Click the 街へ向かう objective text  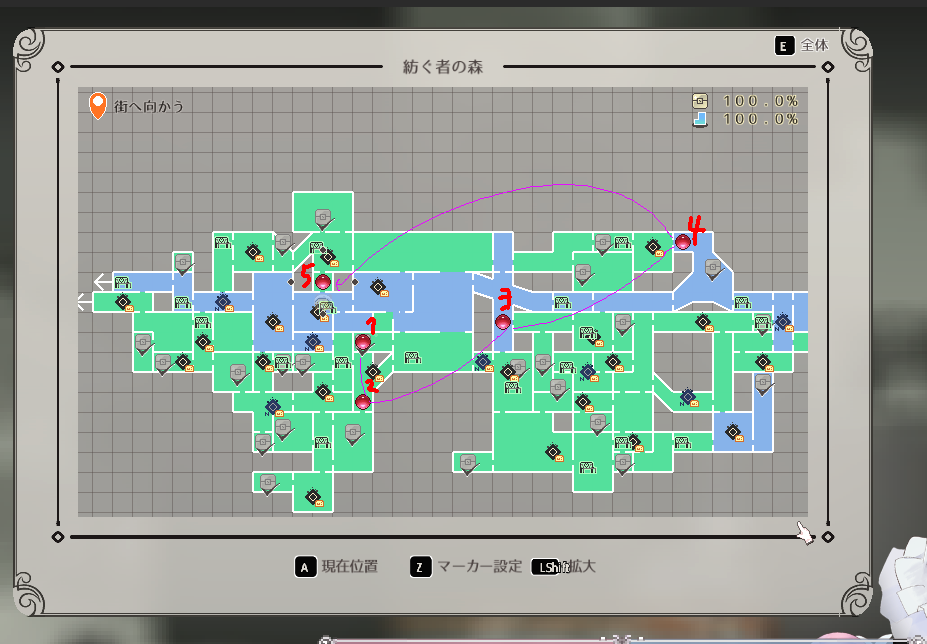149,106
